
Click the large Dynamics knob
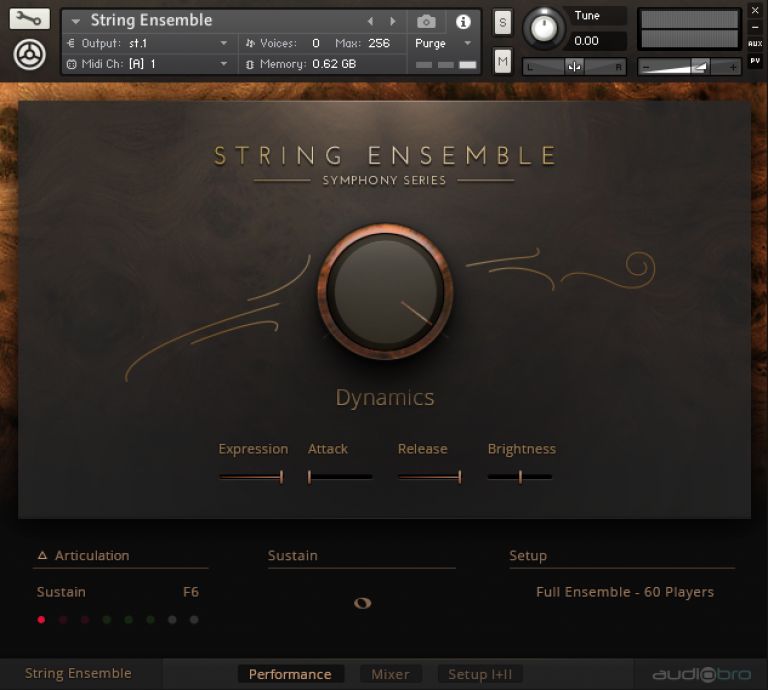point(385,291)
